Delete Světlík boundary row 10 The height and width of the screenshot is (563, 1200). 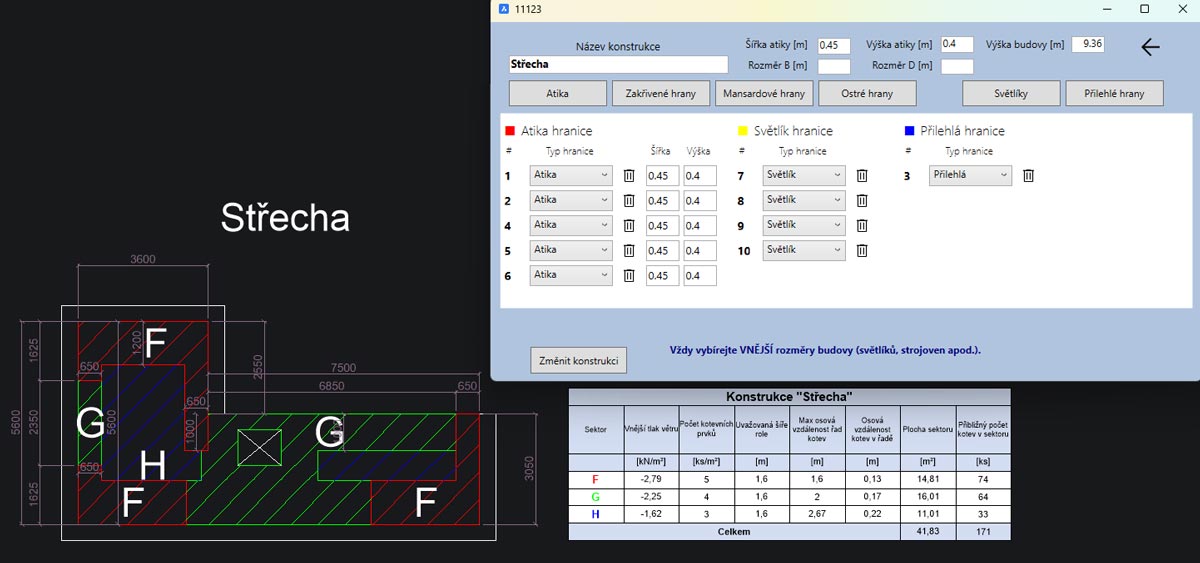tap(861, 251)
